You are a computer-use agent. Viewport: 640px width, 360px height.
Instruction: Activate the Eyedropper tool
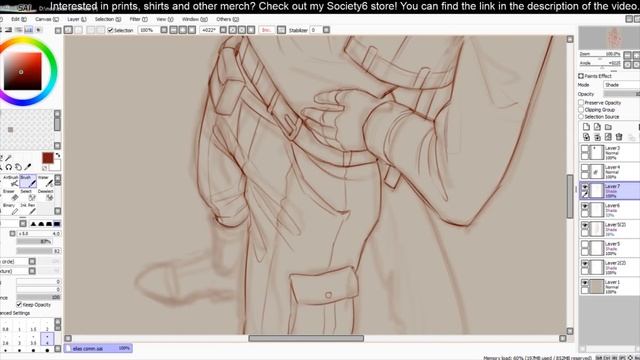pyautogui.click(x=28, y=167)
